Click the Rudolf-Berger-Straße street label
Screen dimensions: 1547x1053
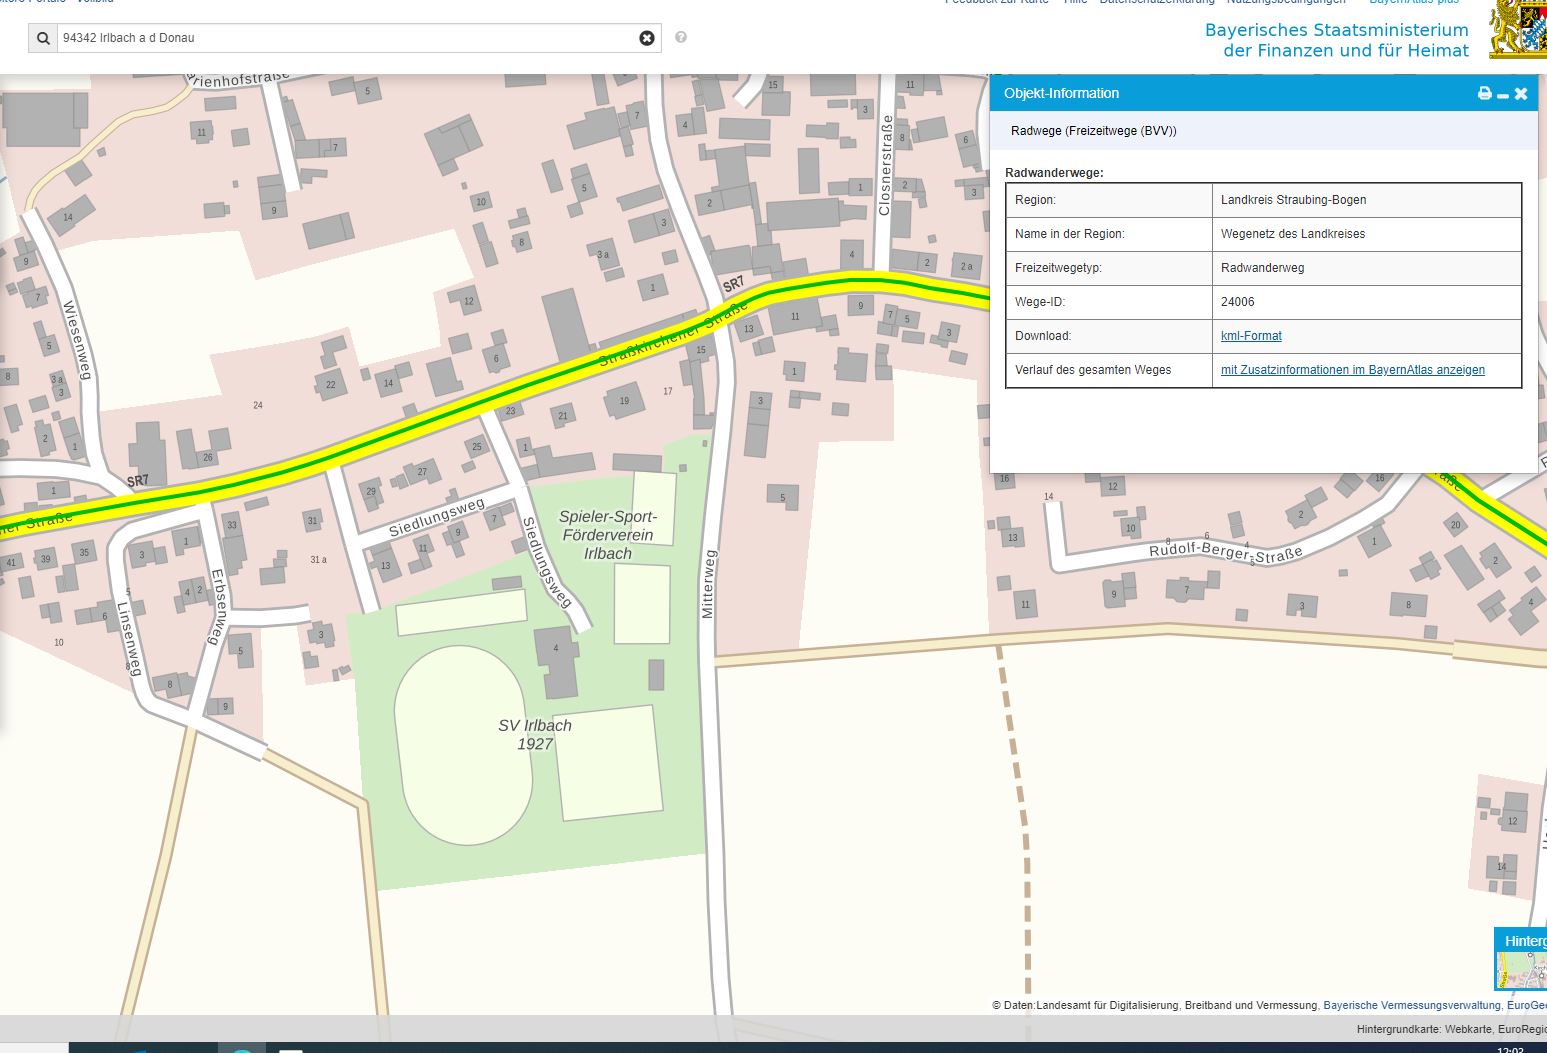1226,552
